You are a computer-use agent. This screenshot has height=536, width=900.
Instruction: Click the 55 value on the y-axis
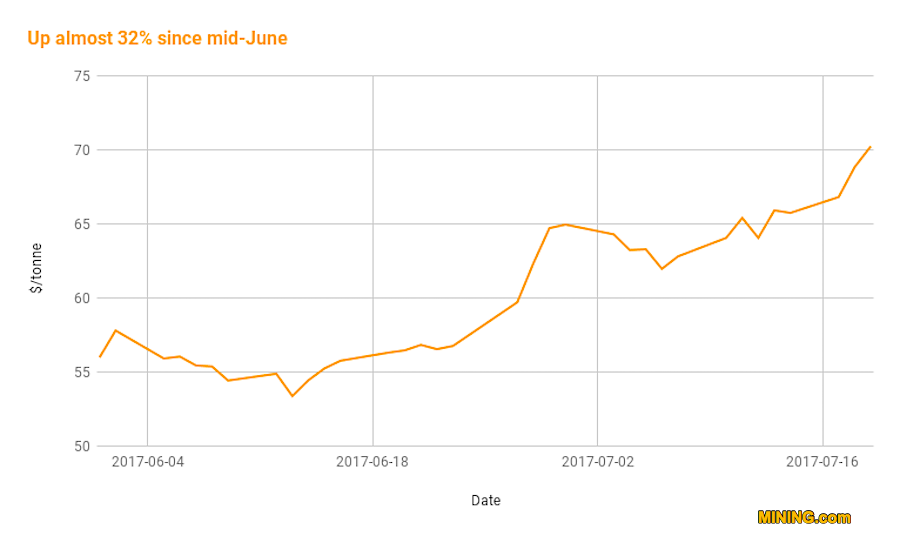82,372
